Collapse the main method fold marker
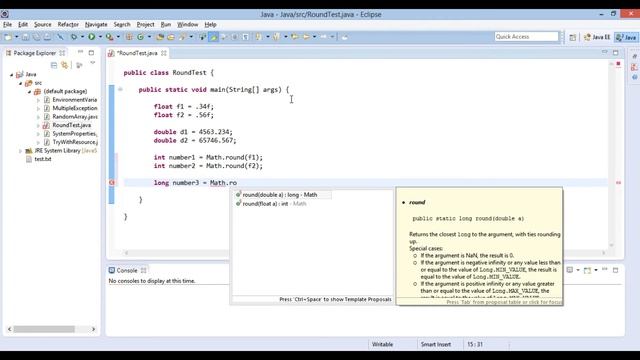Screen dimensions: 640x360 (x=120, y=89)
